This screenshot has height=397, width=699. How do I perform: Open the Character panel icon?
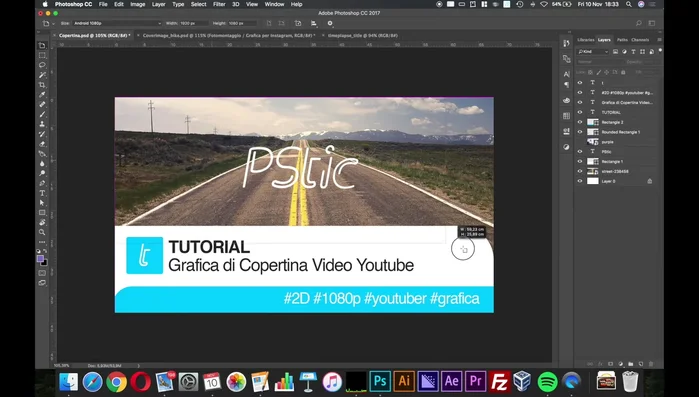(x=566, y=74)
